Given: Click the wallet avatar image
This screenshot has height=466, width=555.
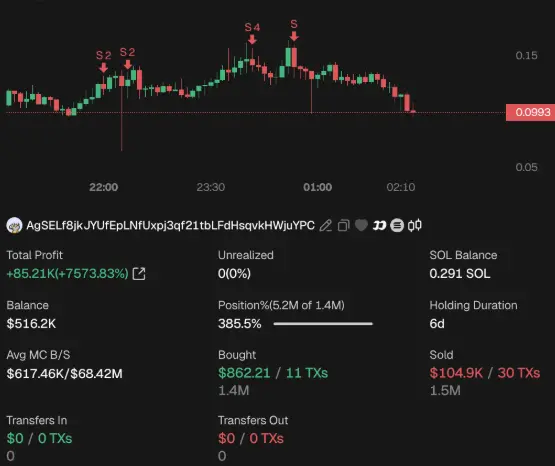Looking at the screenshot, I should click(x=14, y=225).
